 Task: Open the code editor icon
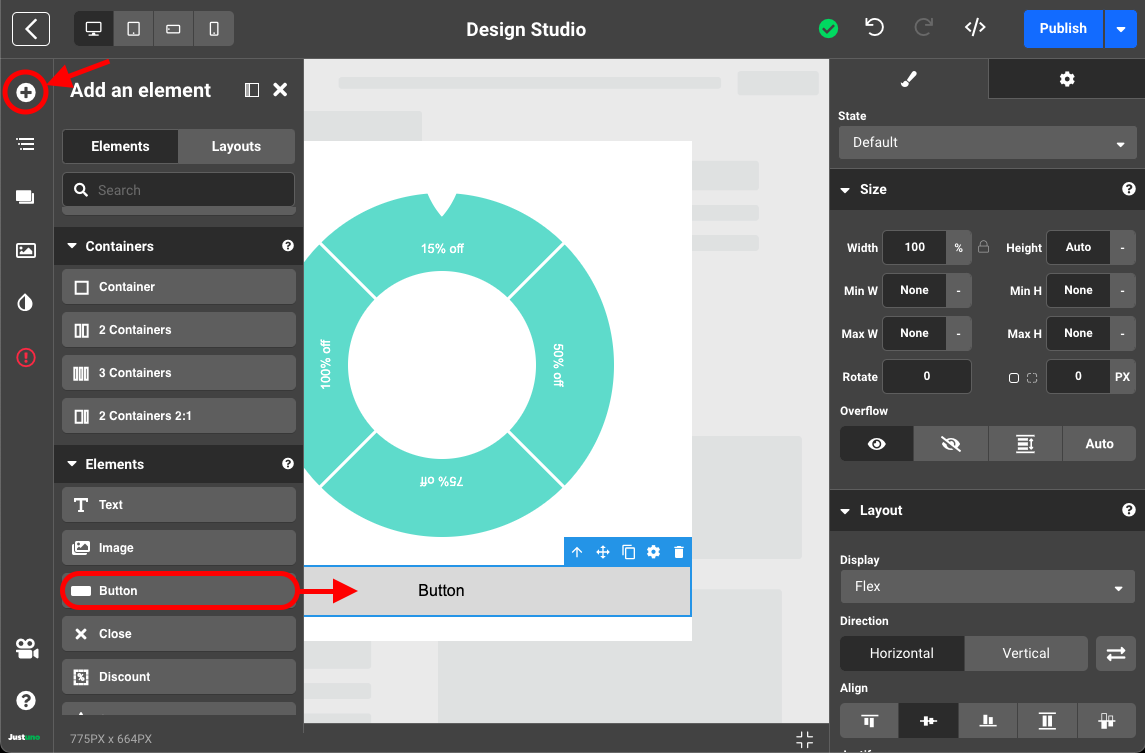(x=975, y=28)
